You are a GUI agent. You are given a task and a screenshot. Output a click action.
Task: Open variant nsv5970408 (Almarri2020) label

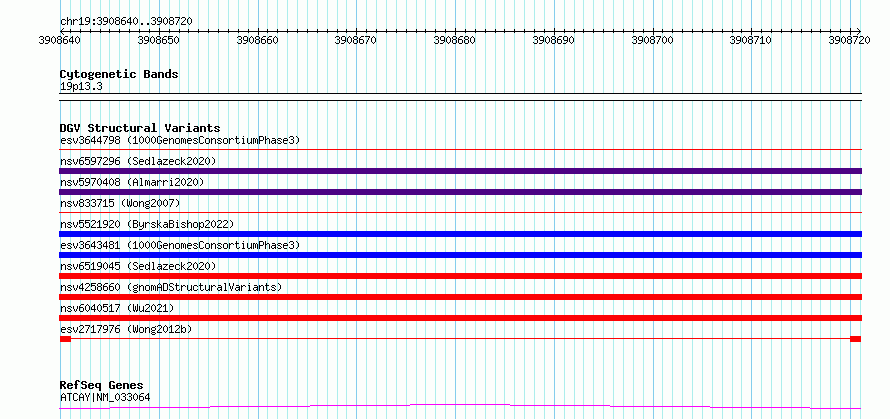[x=132, y=182]
